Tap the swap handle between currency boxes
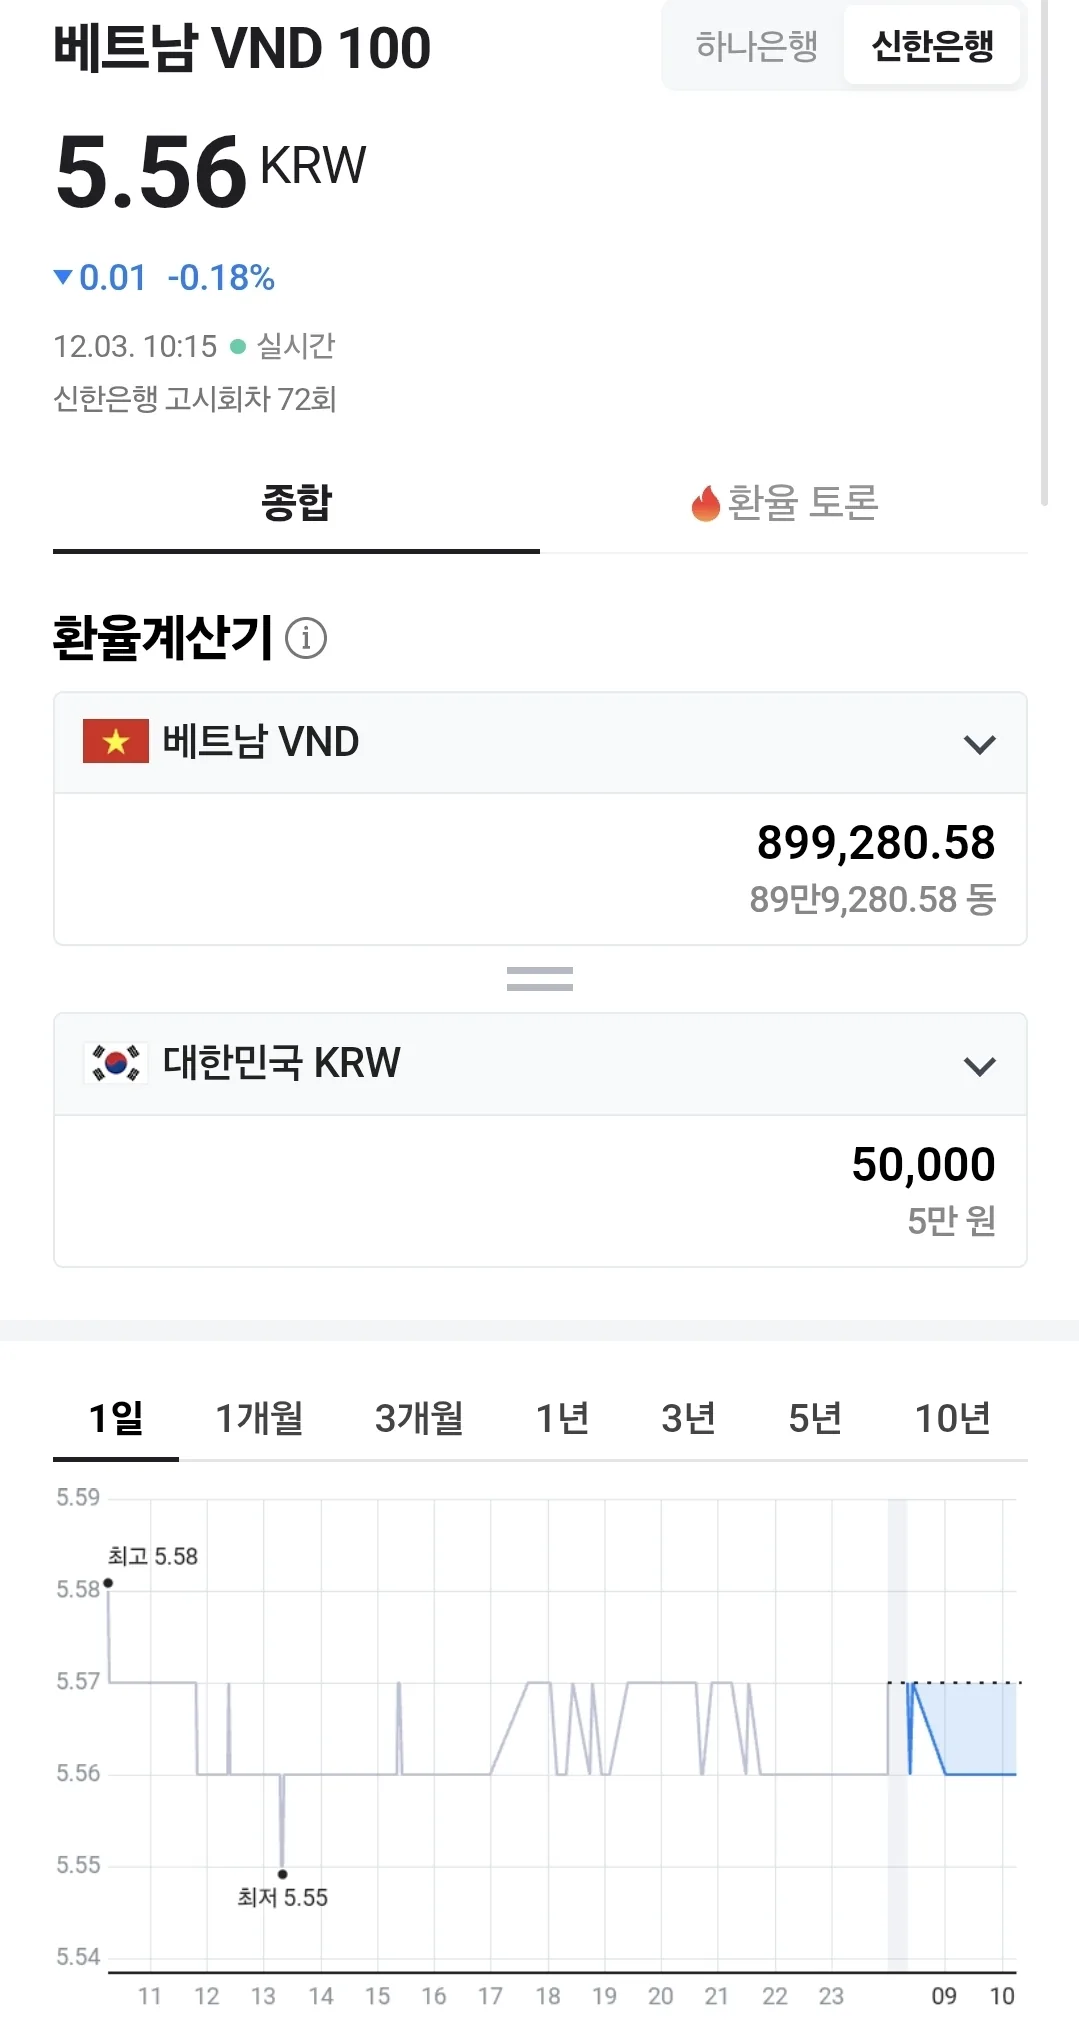Viewport: 1079px width, 2022px height. (x=540, y=979)
